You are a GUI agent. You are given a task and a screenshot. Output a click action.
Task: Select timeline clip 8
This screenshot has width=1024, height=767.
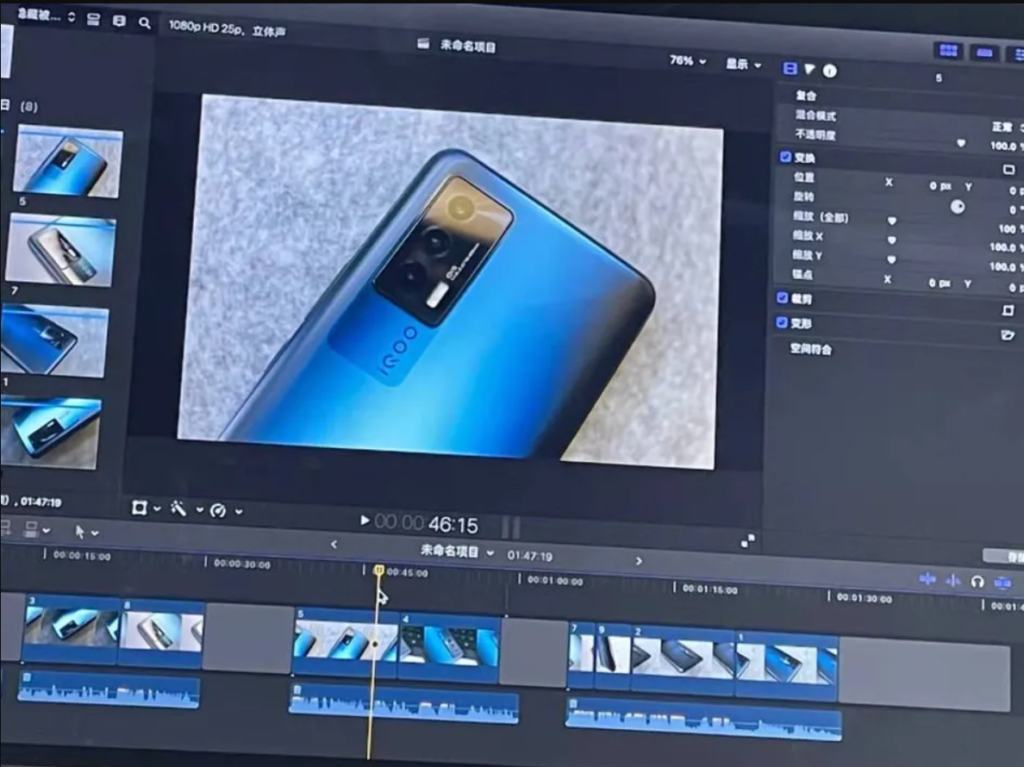(163, 634)
